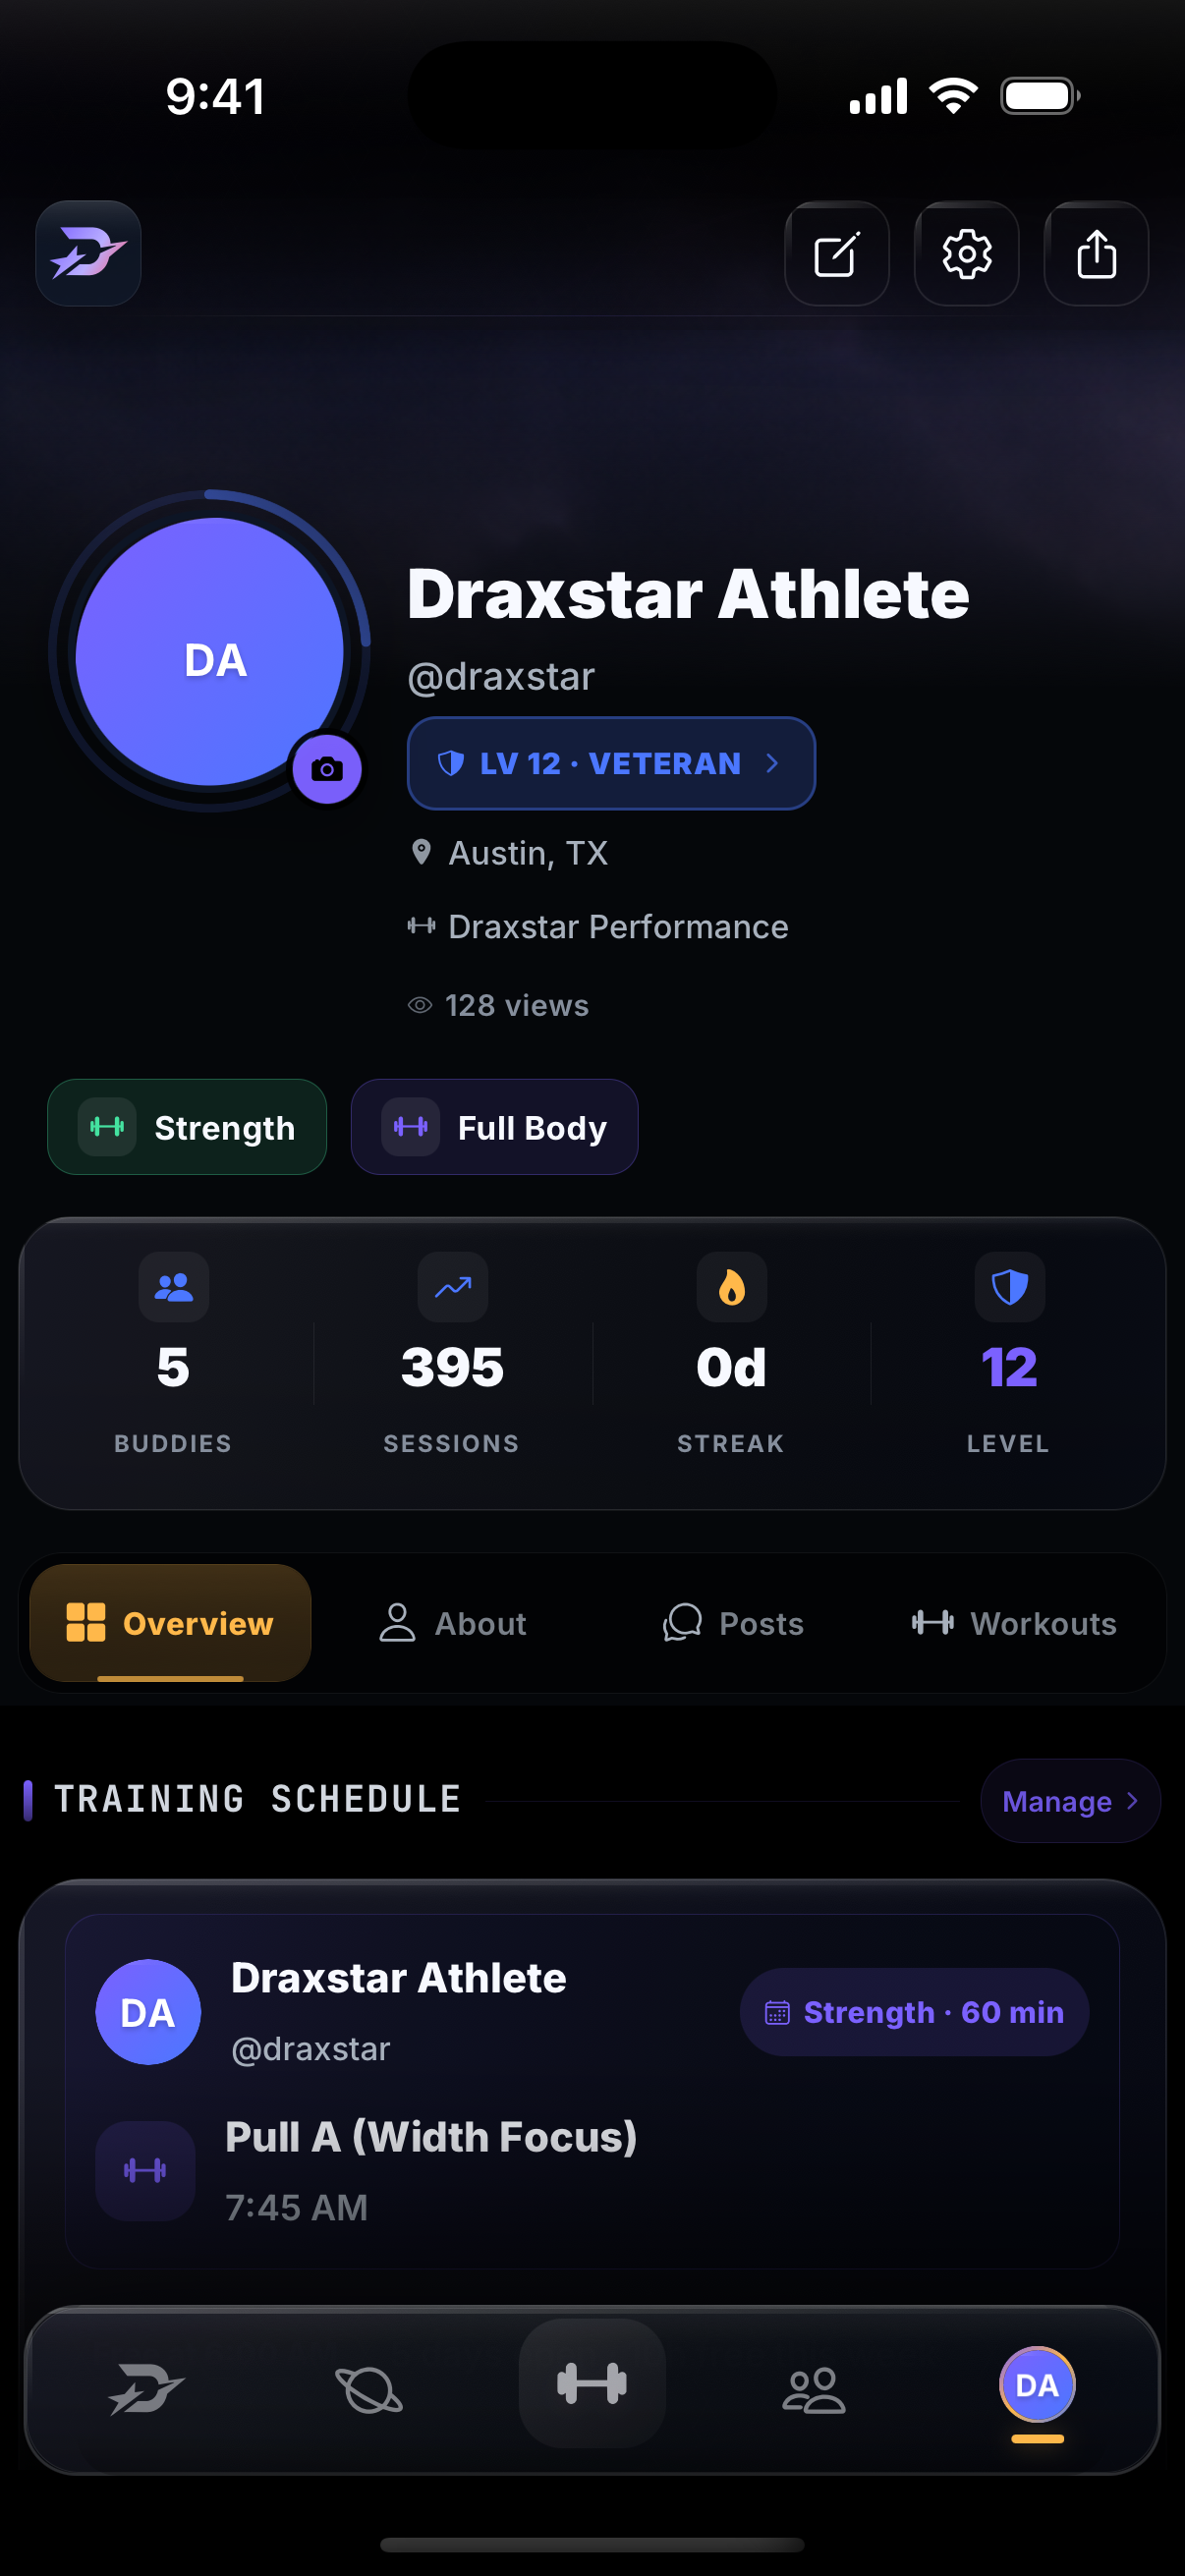The width and height of the screenshot is (1185, 2576).
Task: Open the Workouts tab
Action: (1014, 1623)
